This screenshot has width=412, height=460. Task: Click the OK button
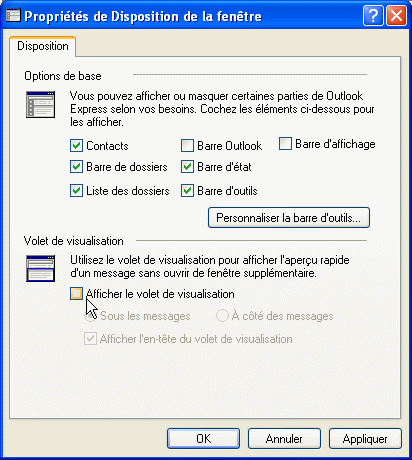203,439
